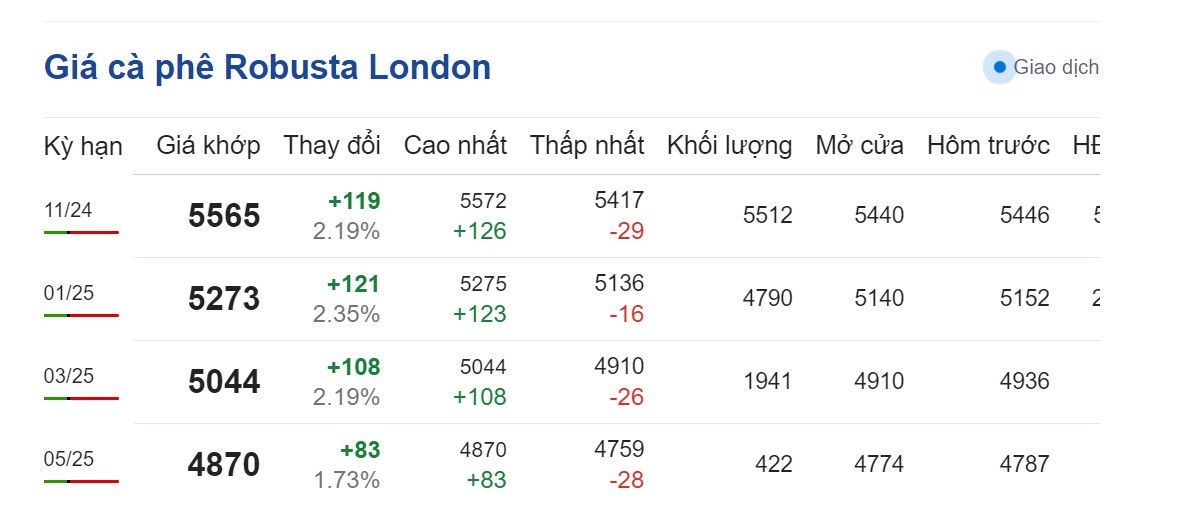Click the Khối lượng column header

[x=729, y=145]
